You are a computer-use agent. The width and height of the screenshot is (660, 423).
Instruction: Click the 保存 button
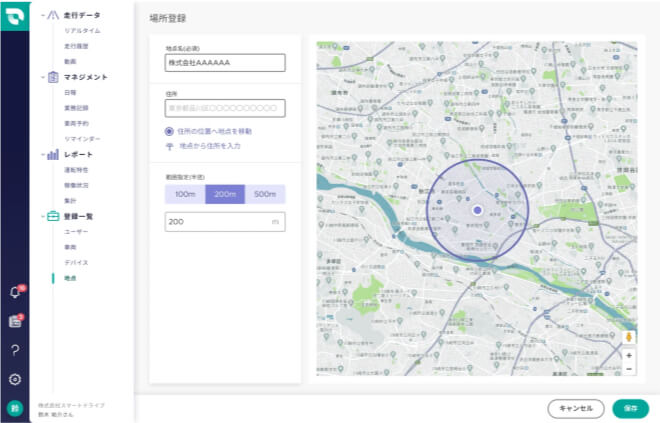630,408
